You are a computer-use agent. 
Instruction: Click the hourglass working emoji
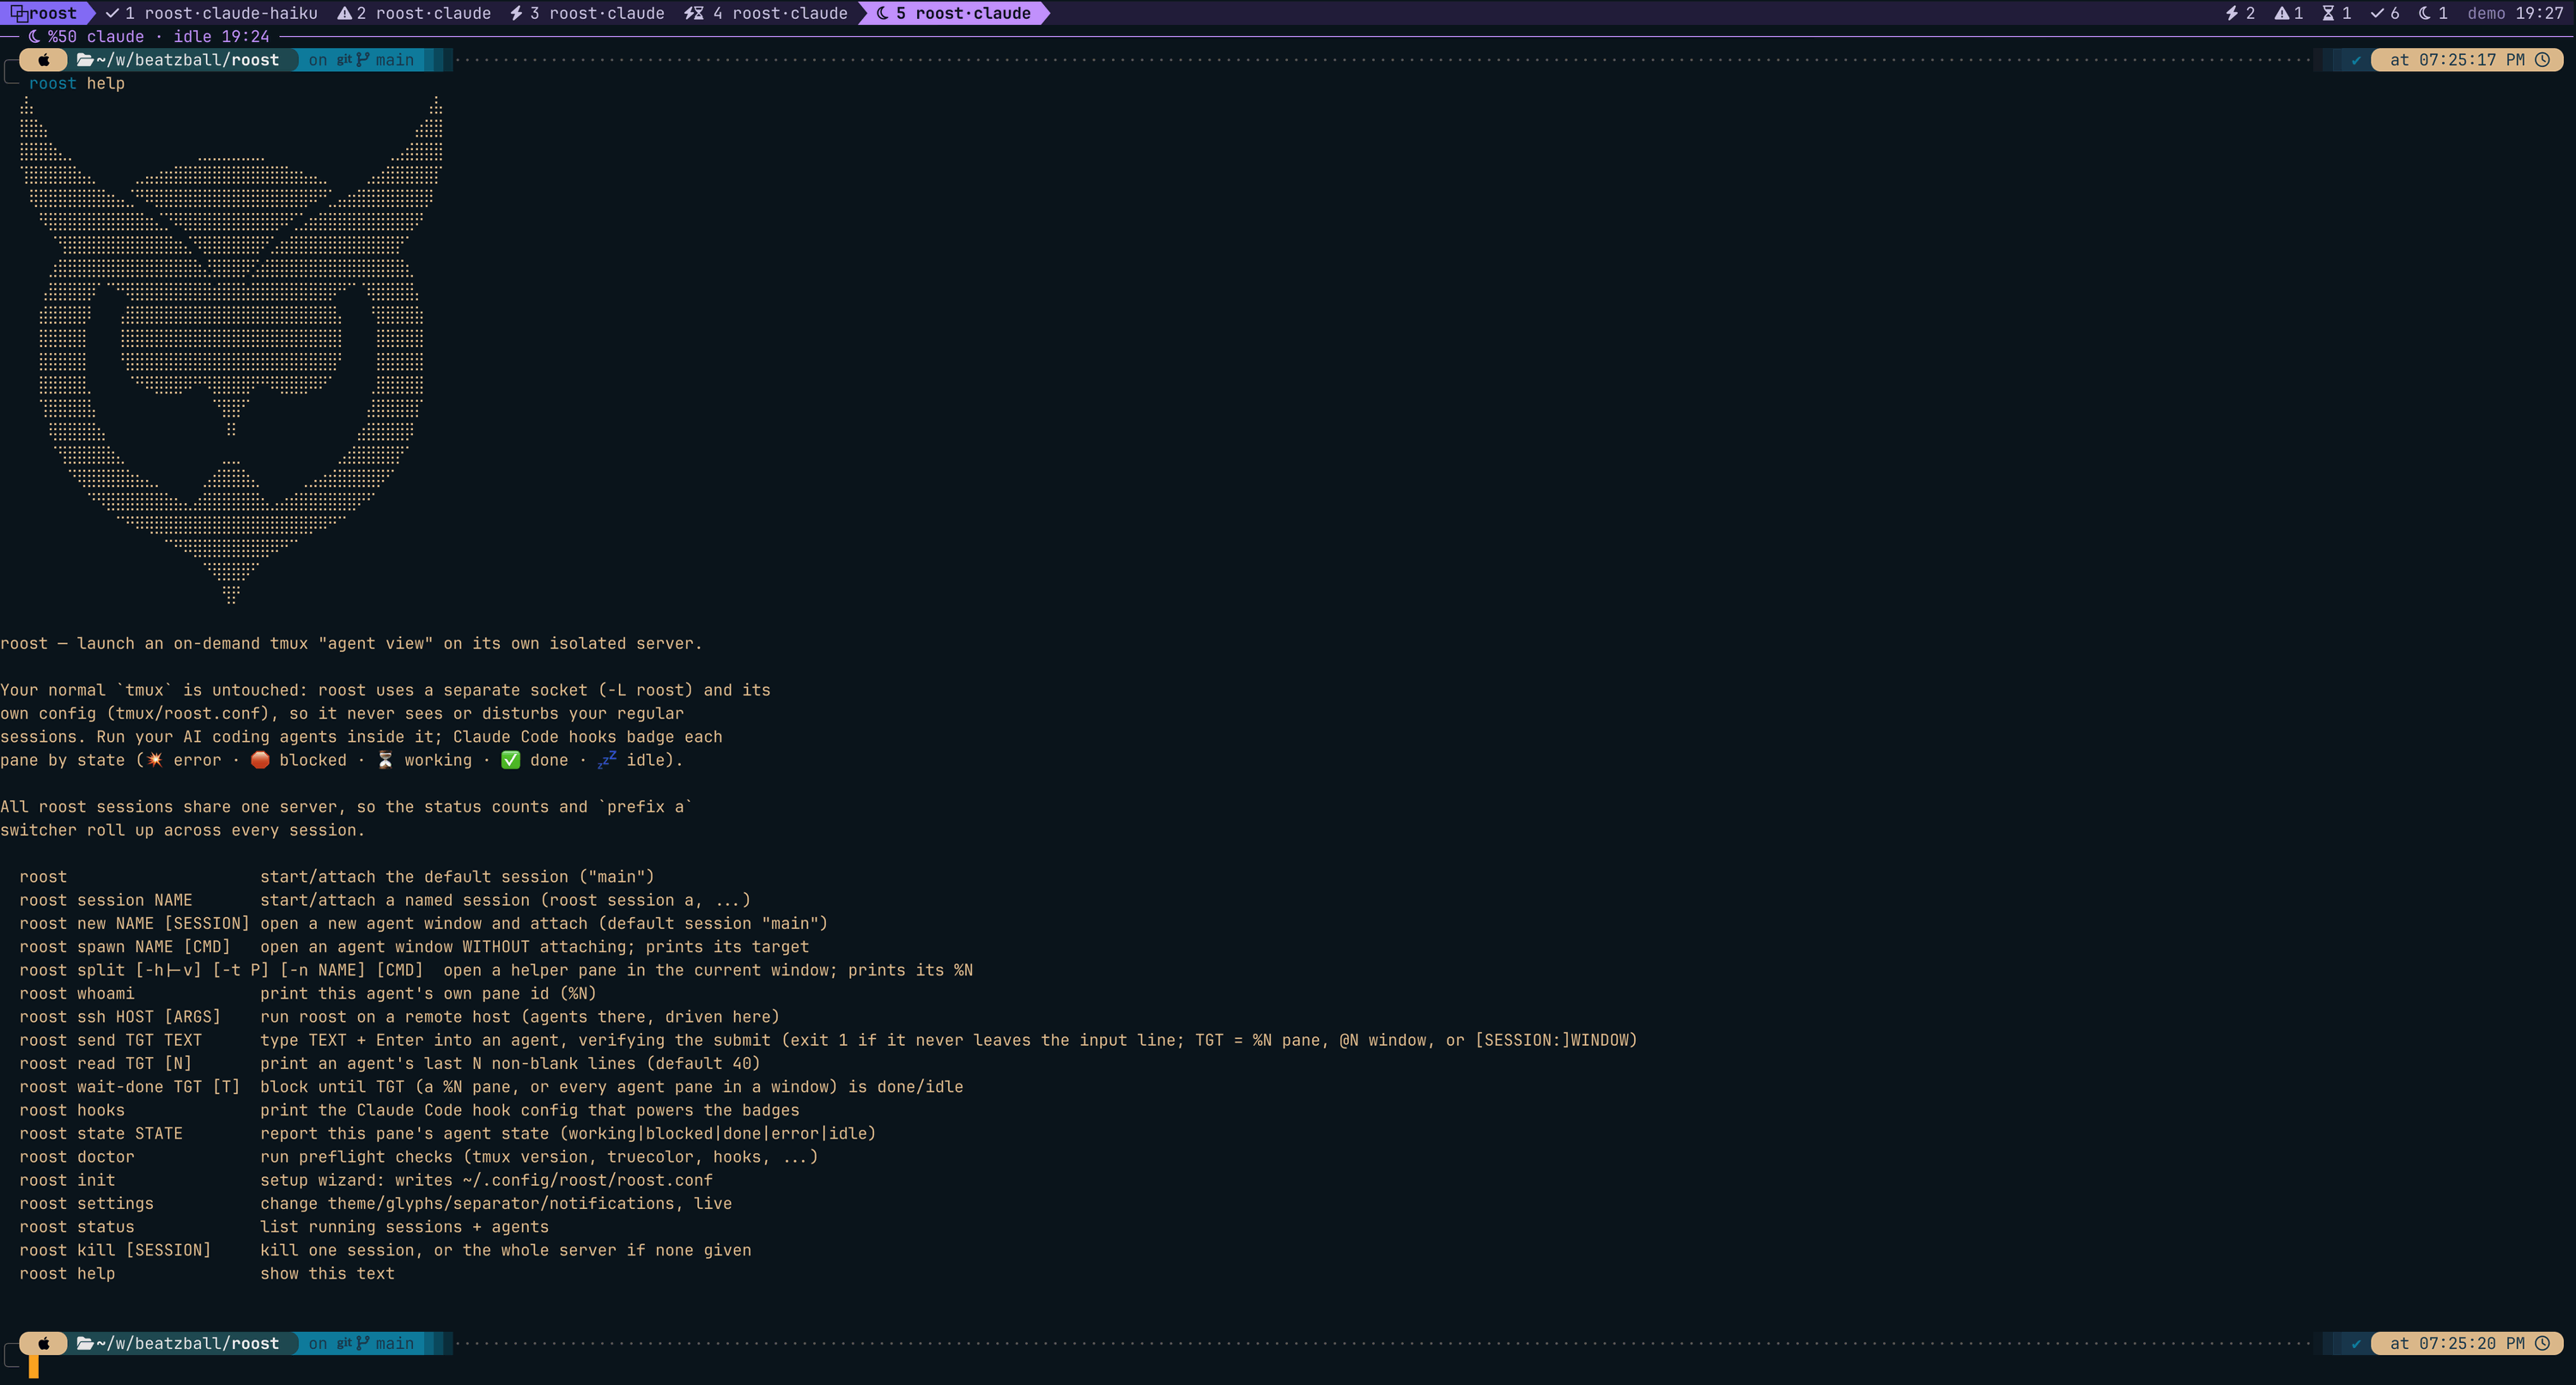385,760
